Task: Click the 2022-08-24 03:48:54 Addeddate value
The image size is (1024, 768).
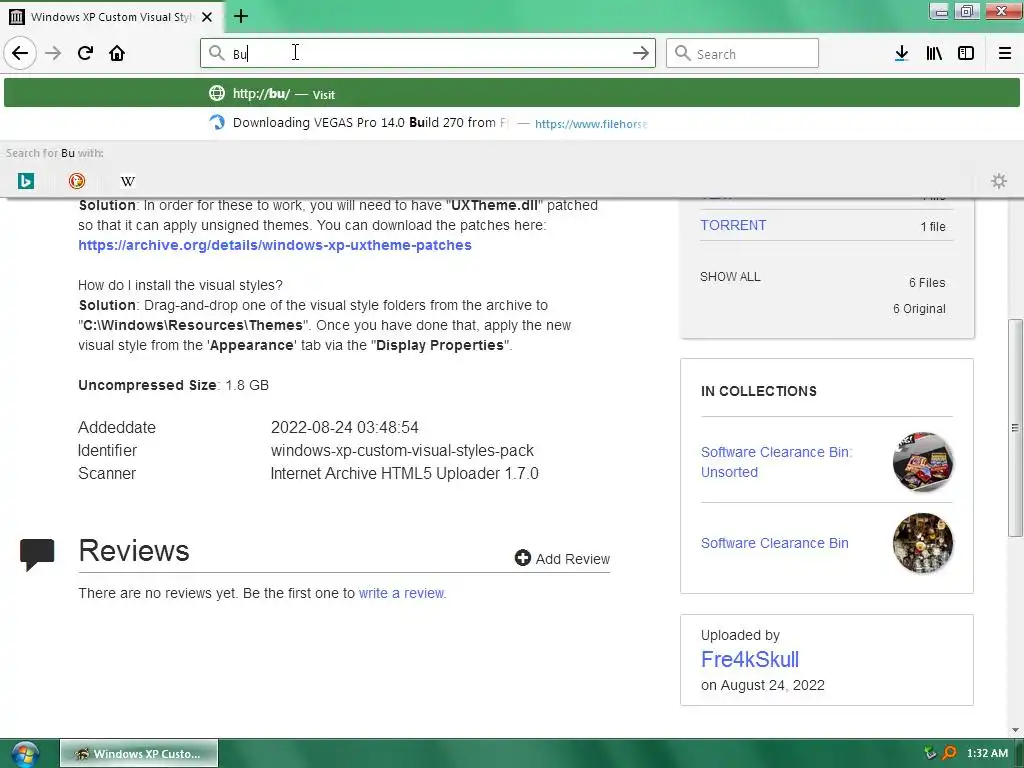Action: (344, 427)
